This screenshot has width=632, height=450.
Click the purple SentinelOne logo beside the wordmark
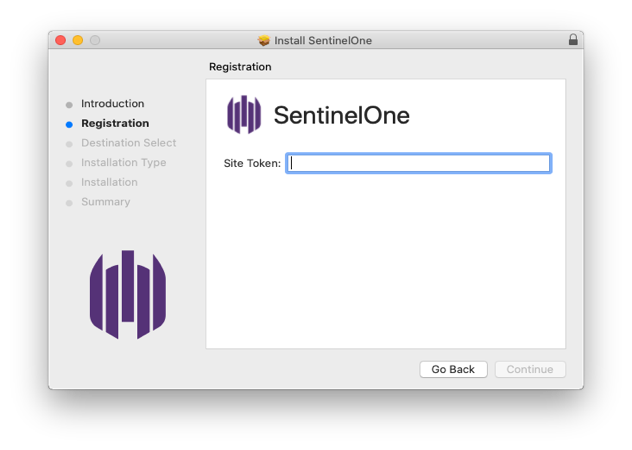pos(244,115)
